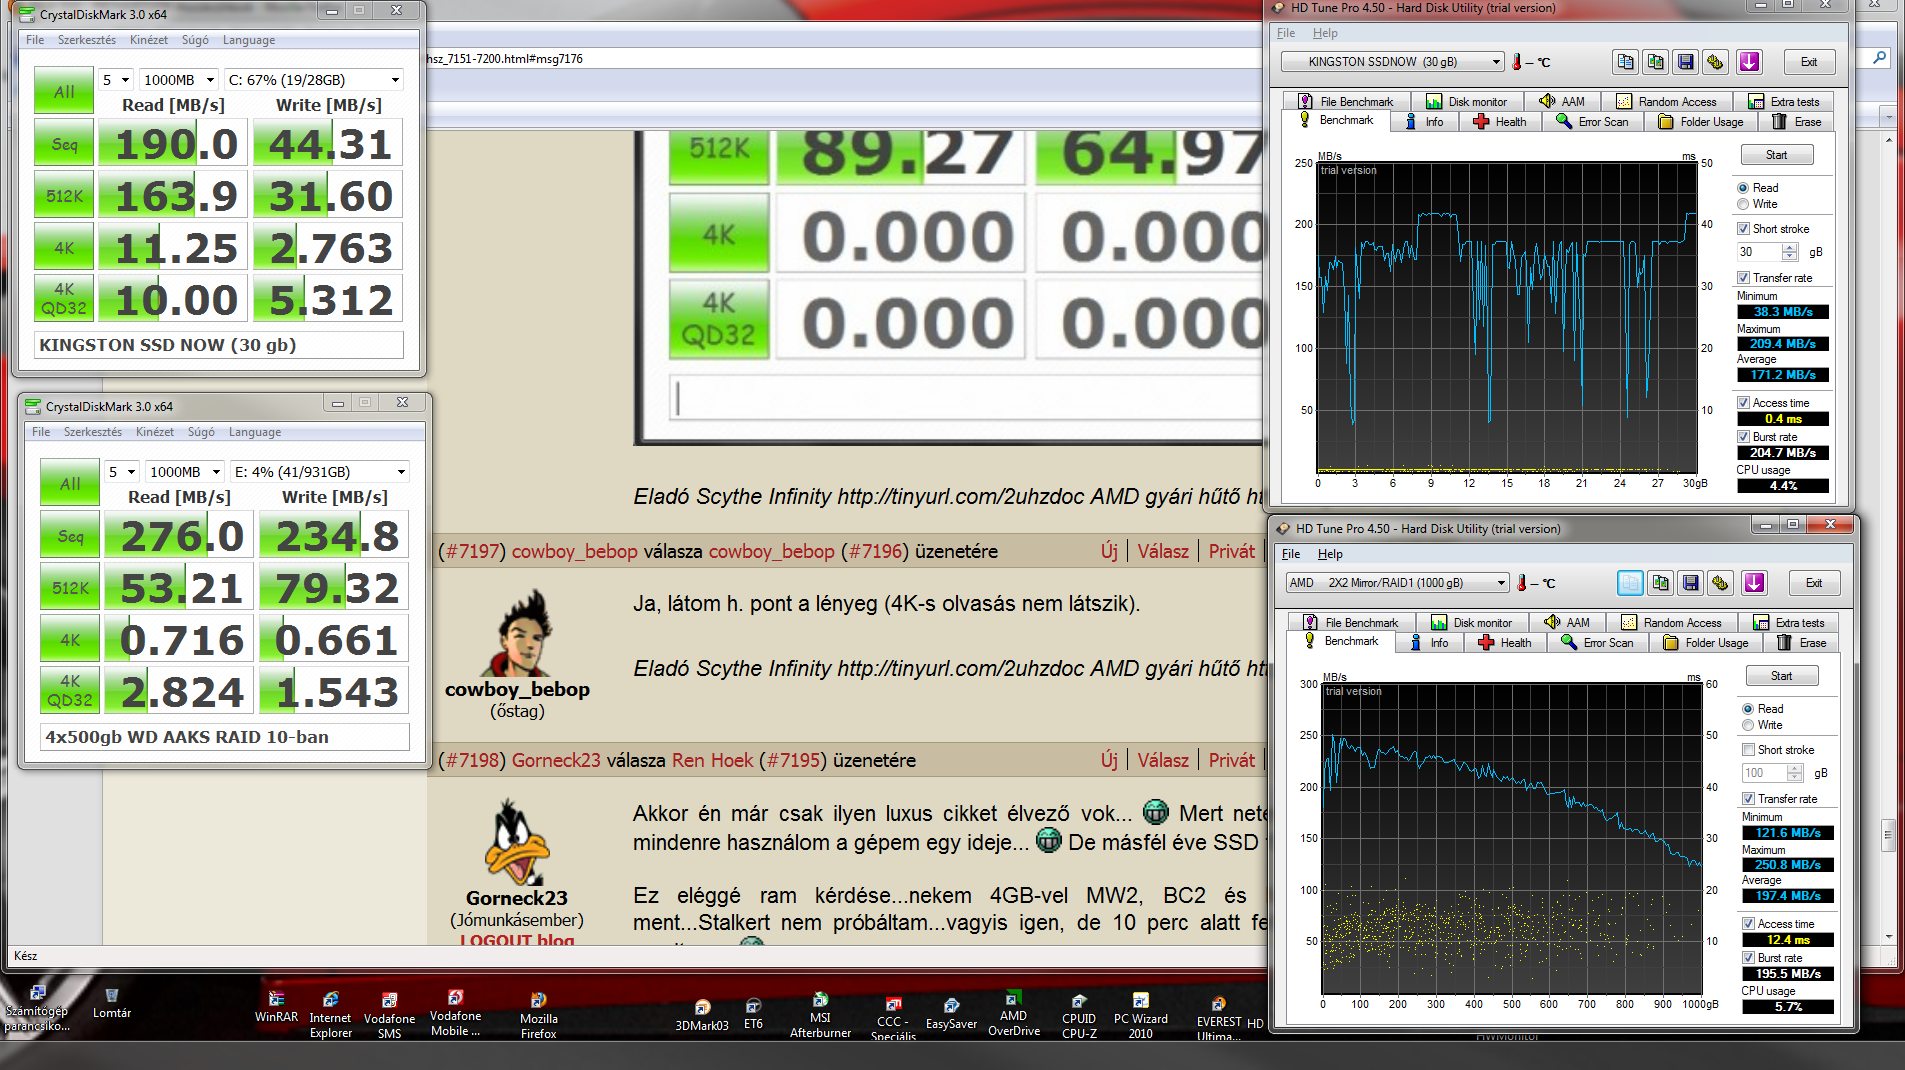Viewport: 1905px width, 1070px height.
Task: Run All tests in Kingston CrystalDiskMark
Action: (x=64, y=91)
